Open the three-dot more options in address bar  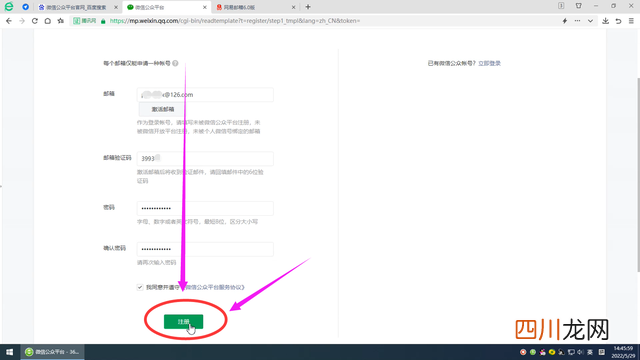point(577,21)
